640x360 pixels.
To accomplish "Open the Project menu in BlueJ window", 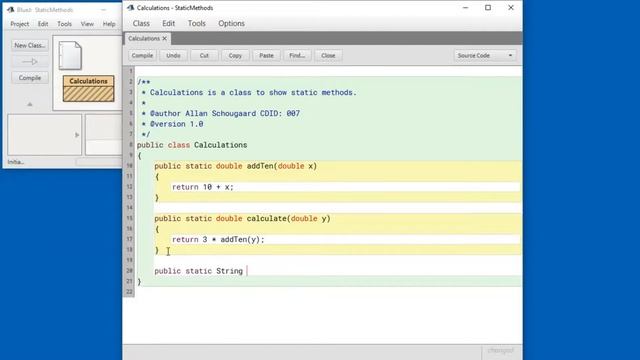I will [x=20, y=24].
